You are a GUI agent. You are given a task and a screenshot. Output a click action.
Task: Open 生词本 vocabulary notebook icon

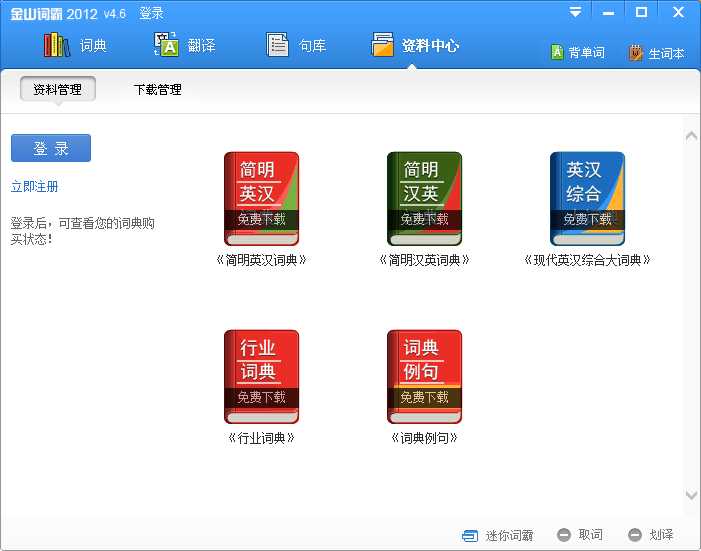[635, 53]
